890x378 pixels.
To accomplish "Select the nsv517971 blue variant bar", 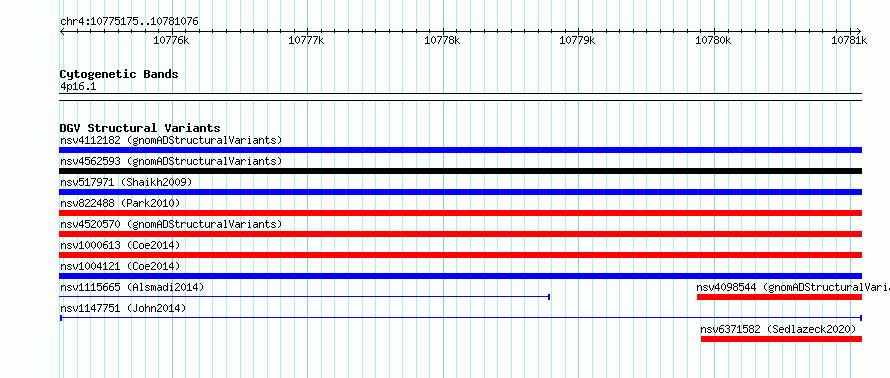I will point(460,192).
